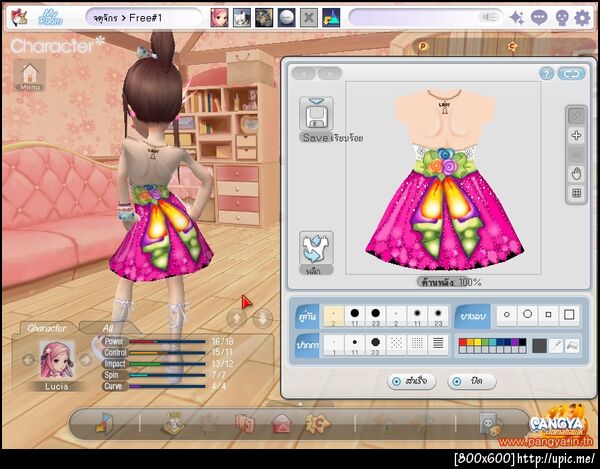600x469 pixels.
Task: Select the pencil tool in right toolbar
Action: (577, 116)
